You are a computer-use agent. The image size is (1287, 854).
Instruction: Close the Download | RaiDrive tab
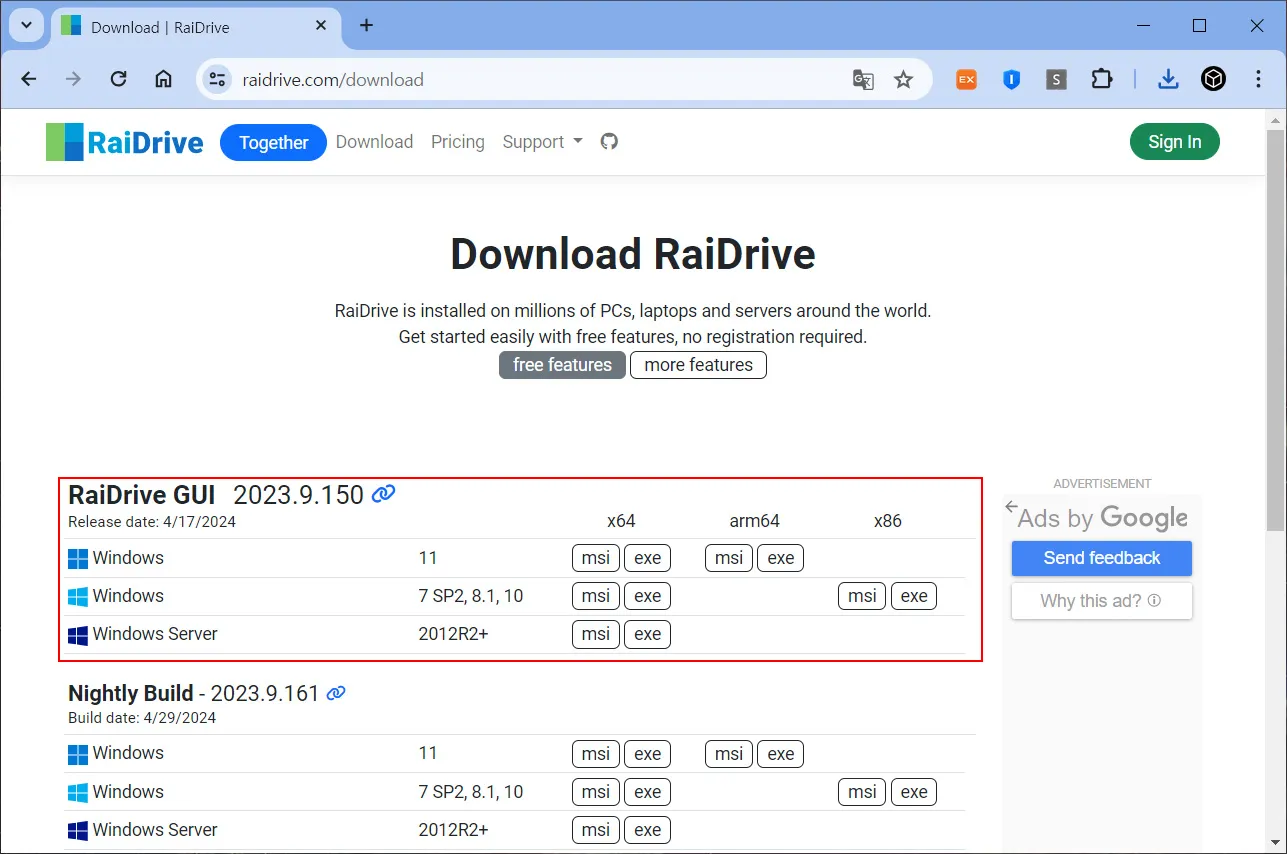click(321, 26)
